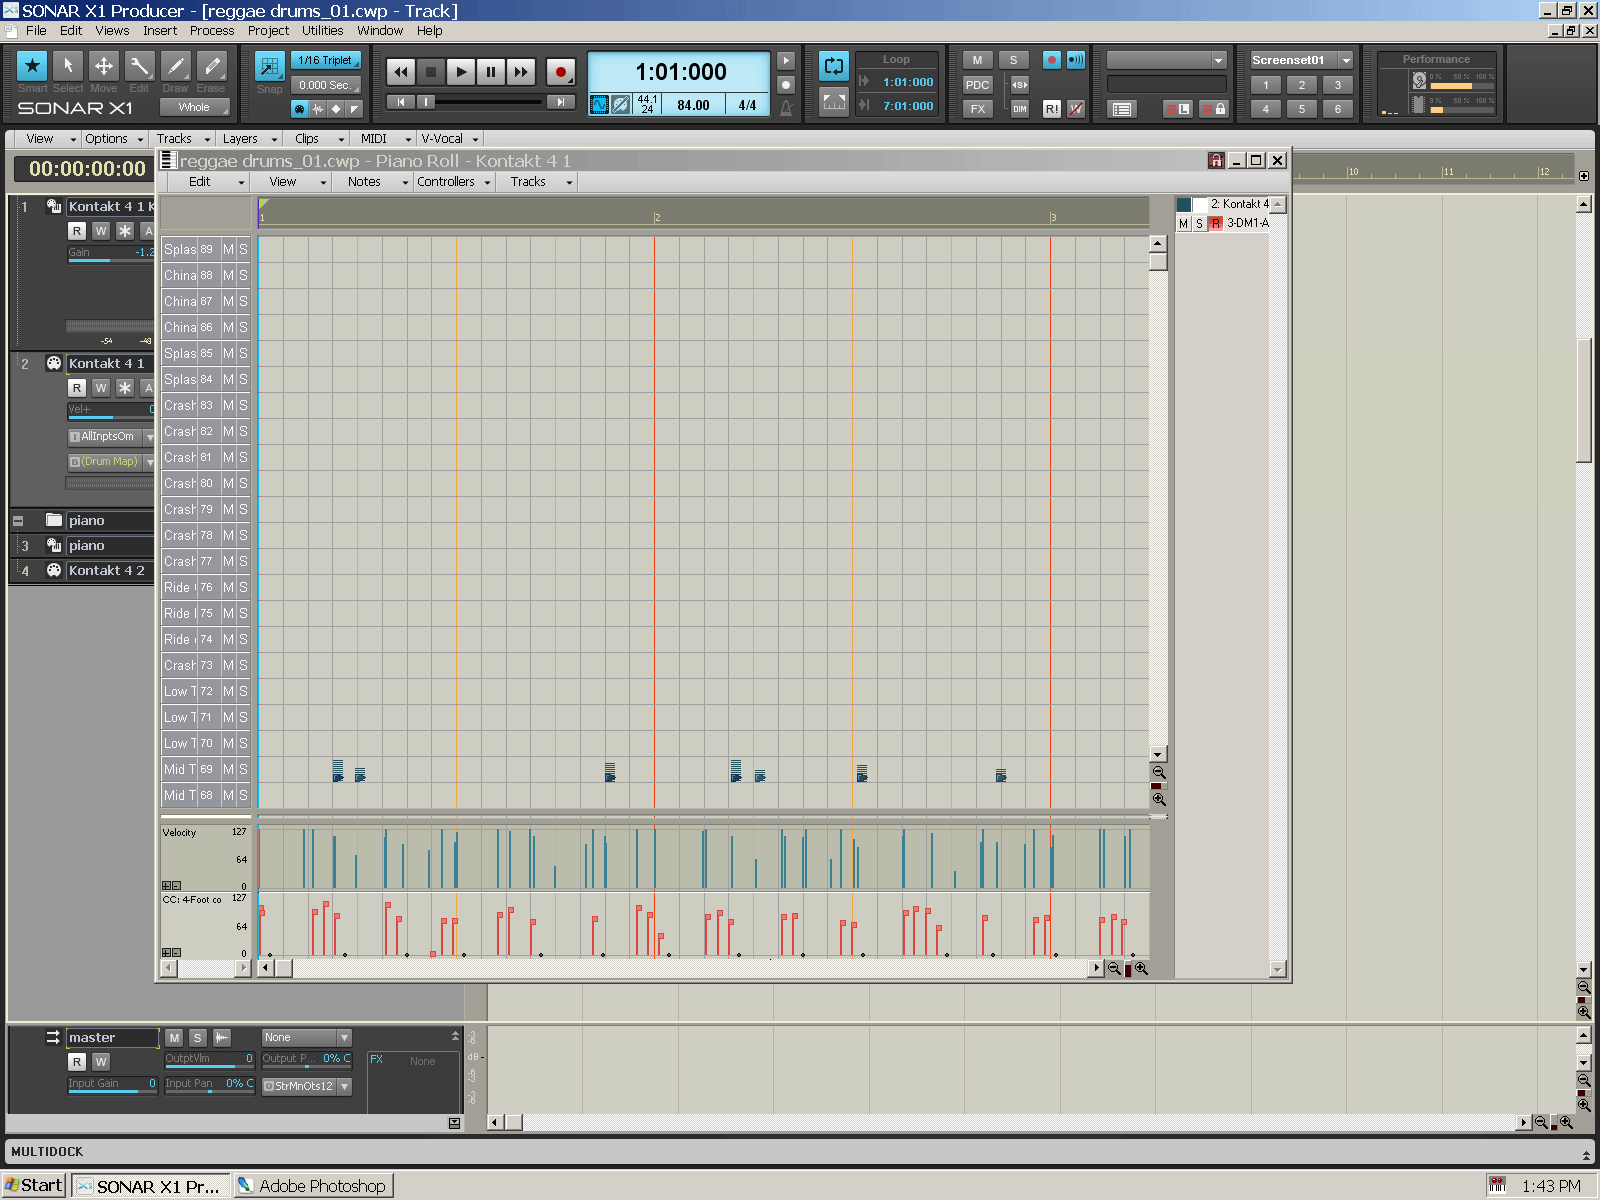Expand the master bus None dropdown
The image size is (1600, 1200).
click(x=344, y=1038)
